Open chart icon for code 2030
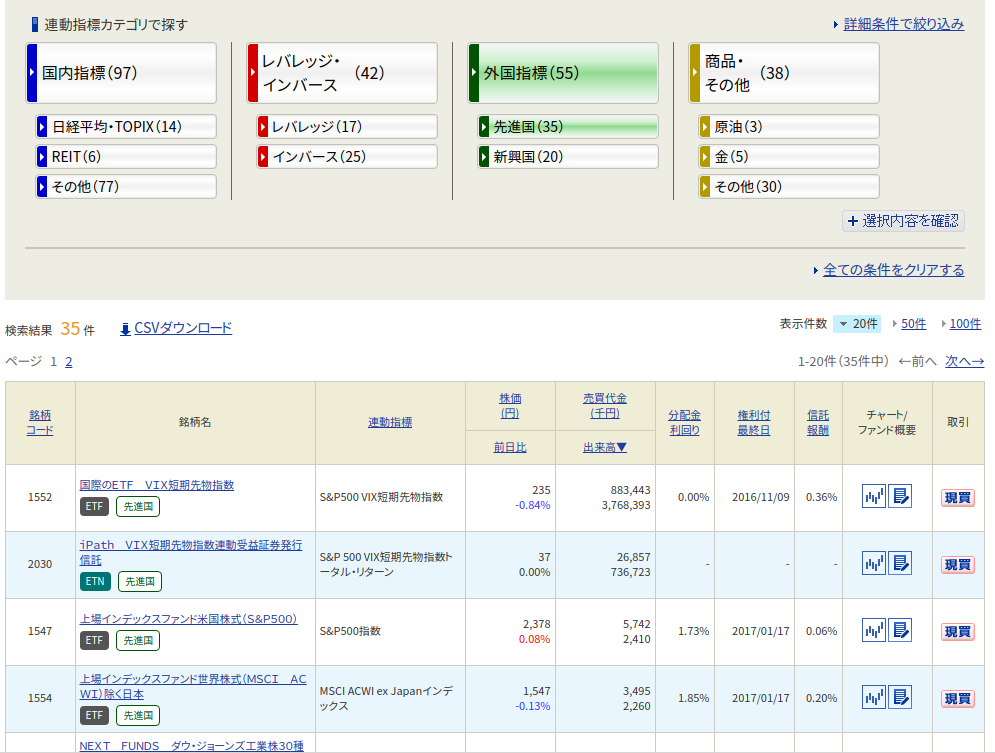The width and height of the screenshot is (995, 753). click(x=874, y=563)
